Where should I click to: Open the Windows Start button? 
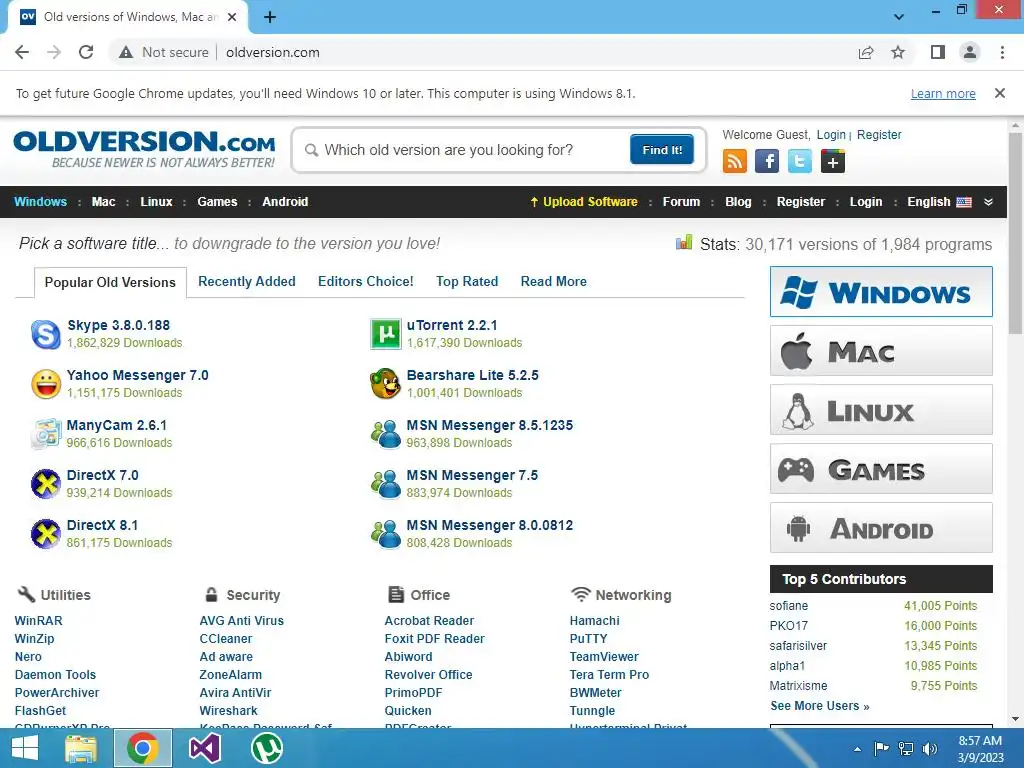click(25, 748)
